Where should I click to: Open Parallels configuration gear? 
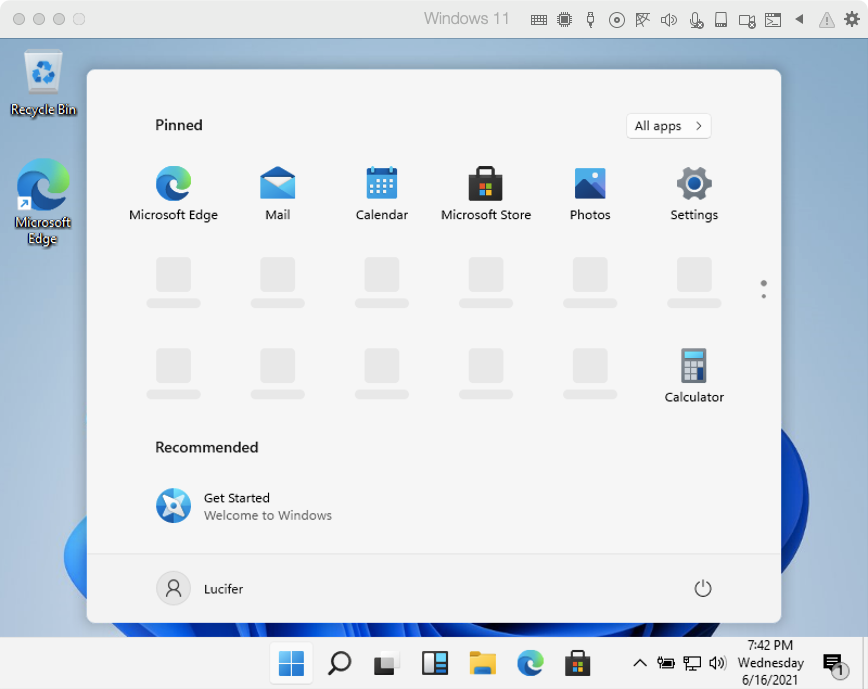pyautogui.click(x=852, y=19)
